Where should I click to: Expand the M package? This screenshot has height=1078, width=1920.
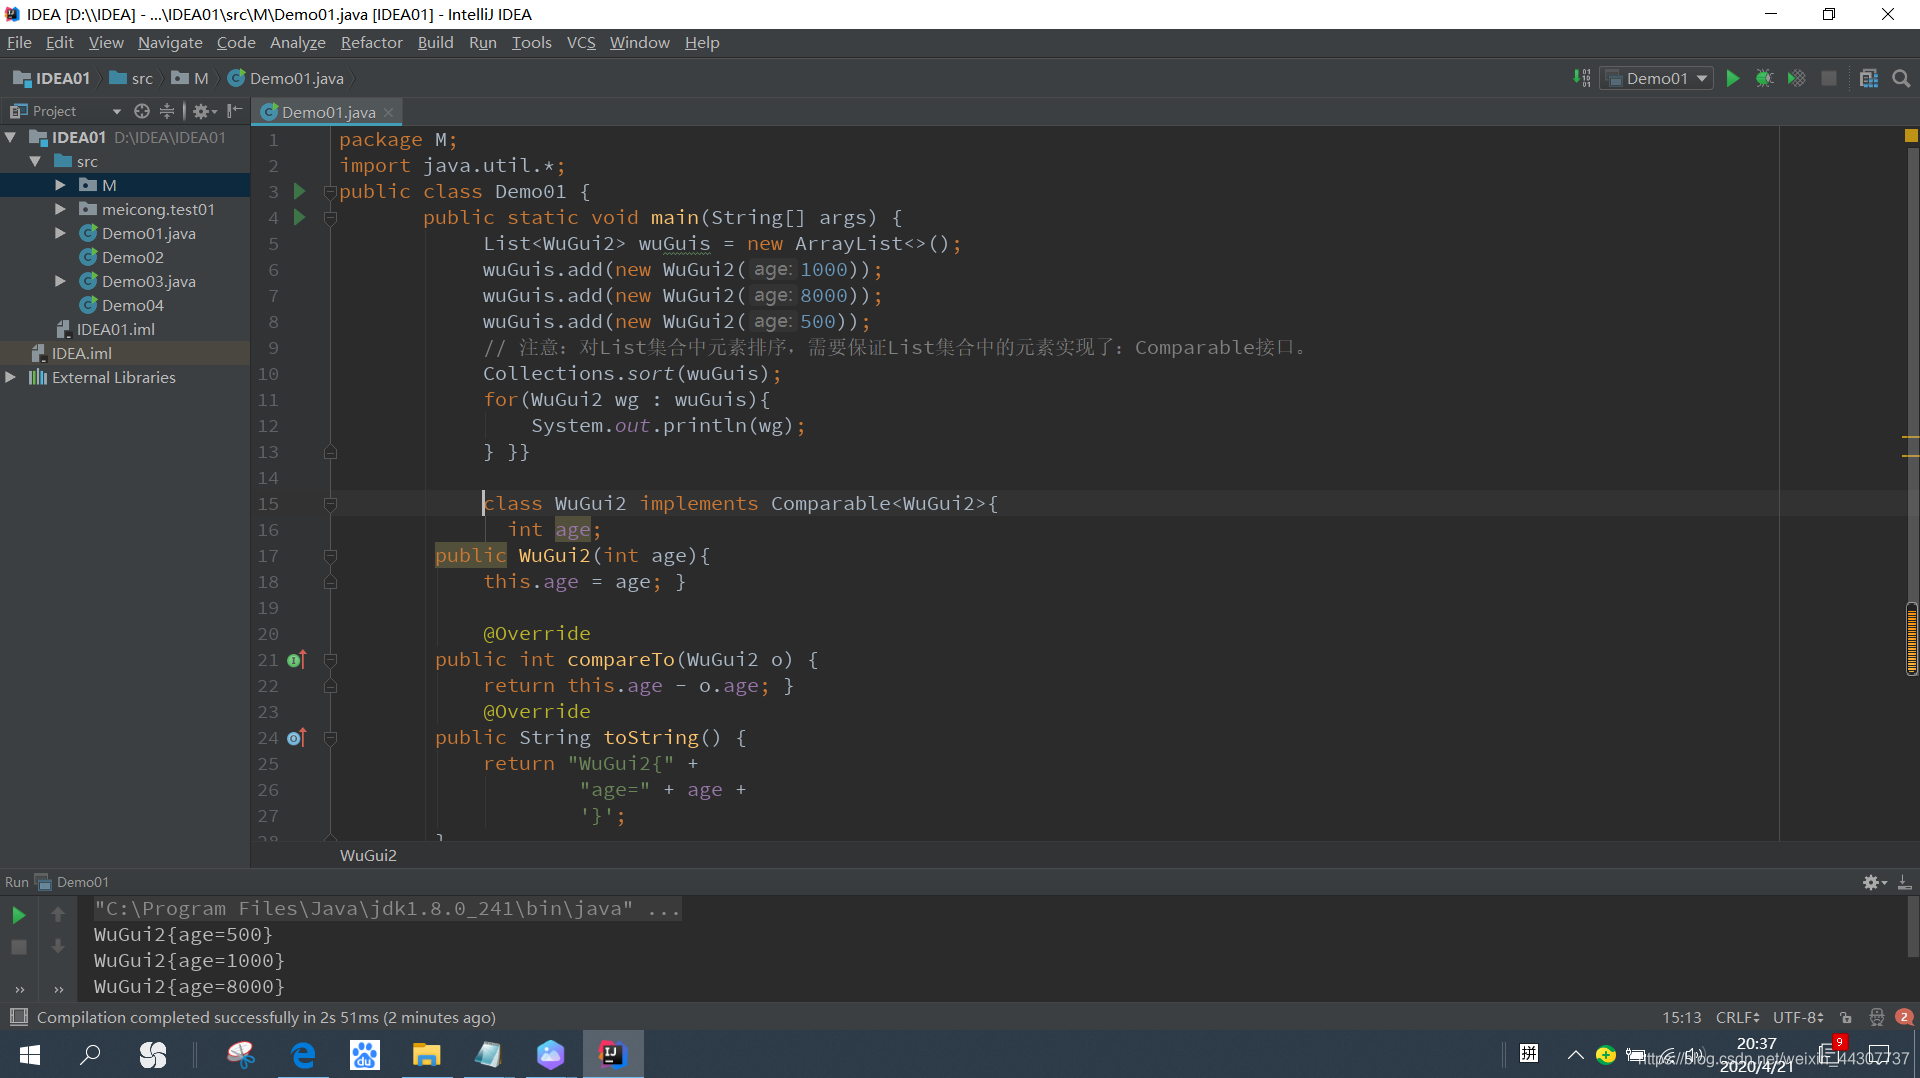pyautogui.click(x=60, y=185)
